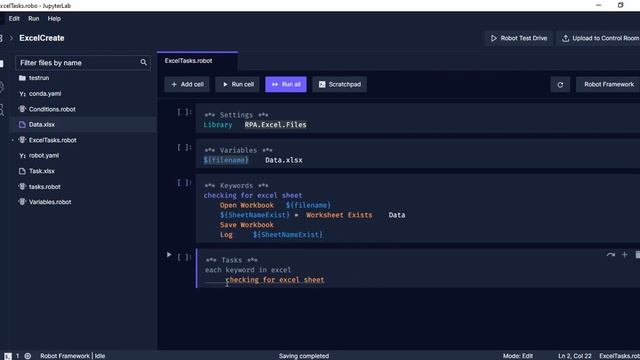The width and height of the screenshot is (640, 360).
Task: Click the robot icon beside Conditions.robot
Action: click(x=22, y=109)
